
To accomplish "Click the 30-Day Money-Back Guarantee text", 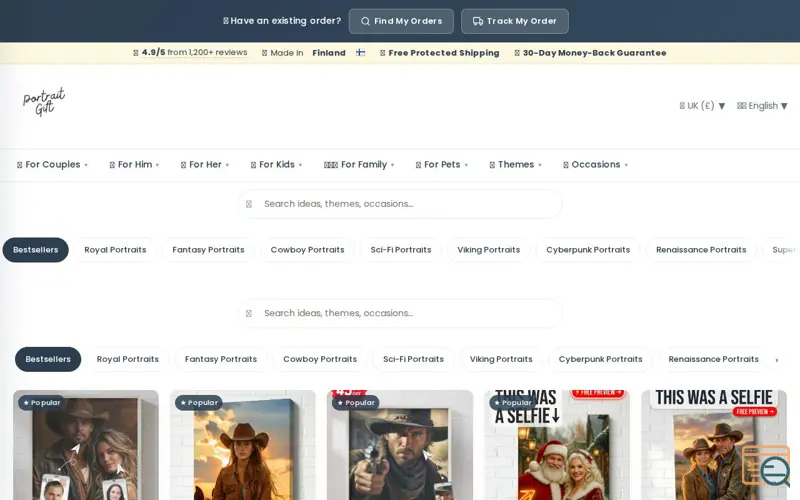I will pos(594,53).
